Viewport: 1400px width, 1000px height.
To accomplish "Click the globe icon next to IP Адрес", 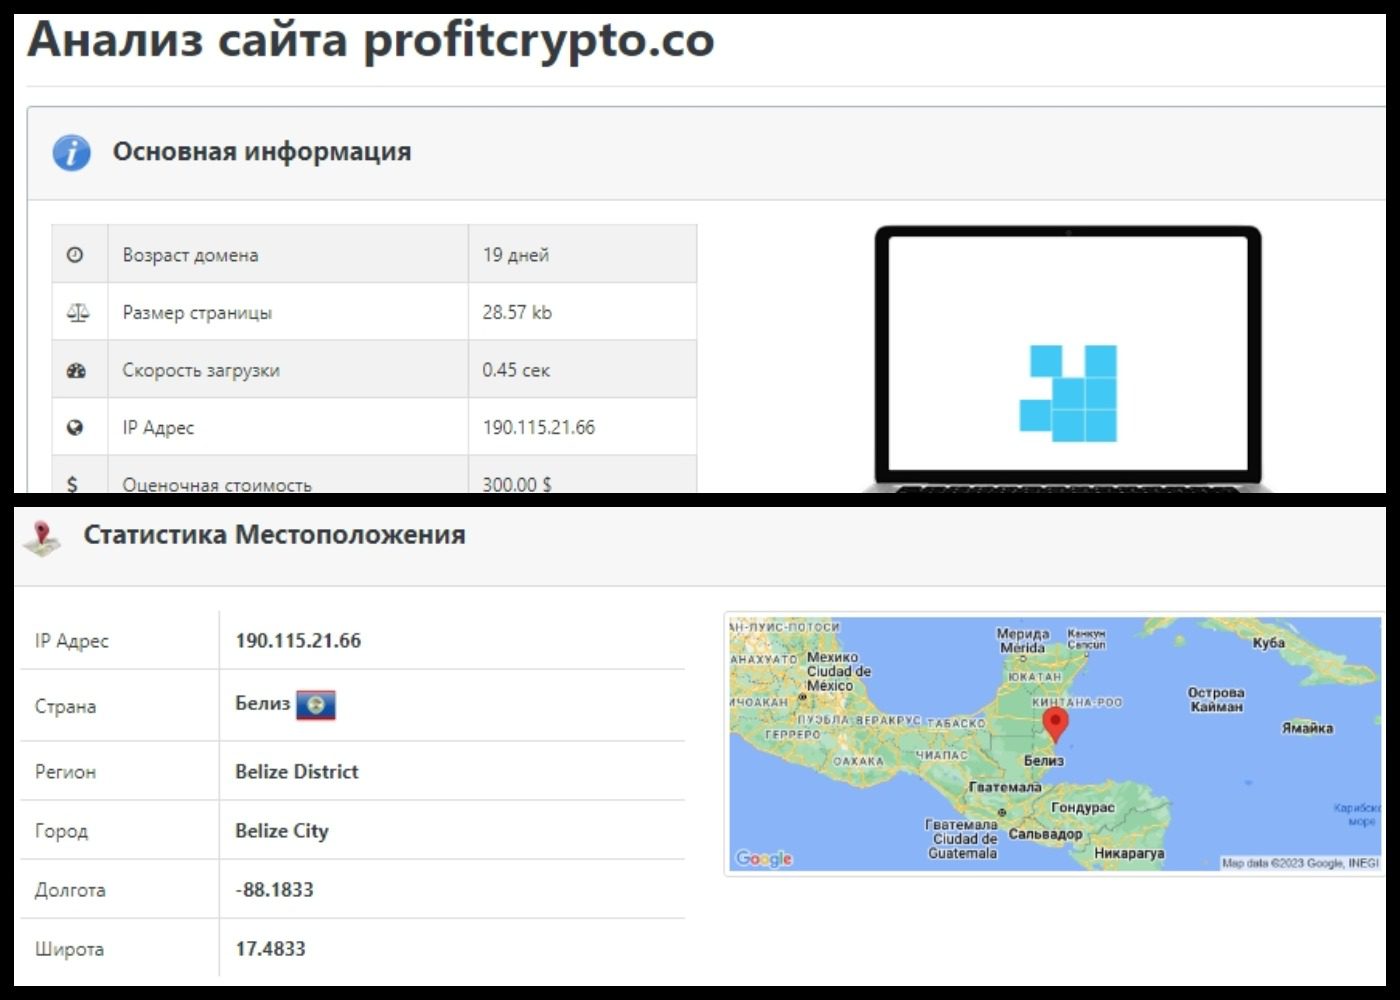I will (75, 428).
